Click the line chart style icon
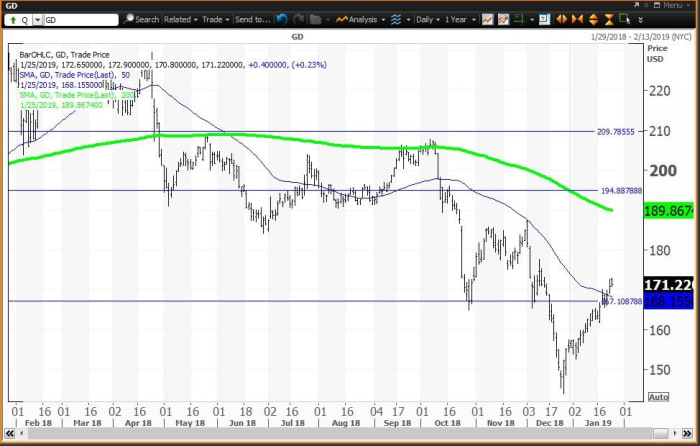 487,20
